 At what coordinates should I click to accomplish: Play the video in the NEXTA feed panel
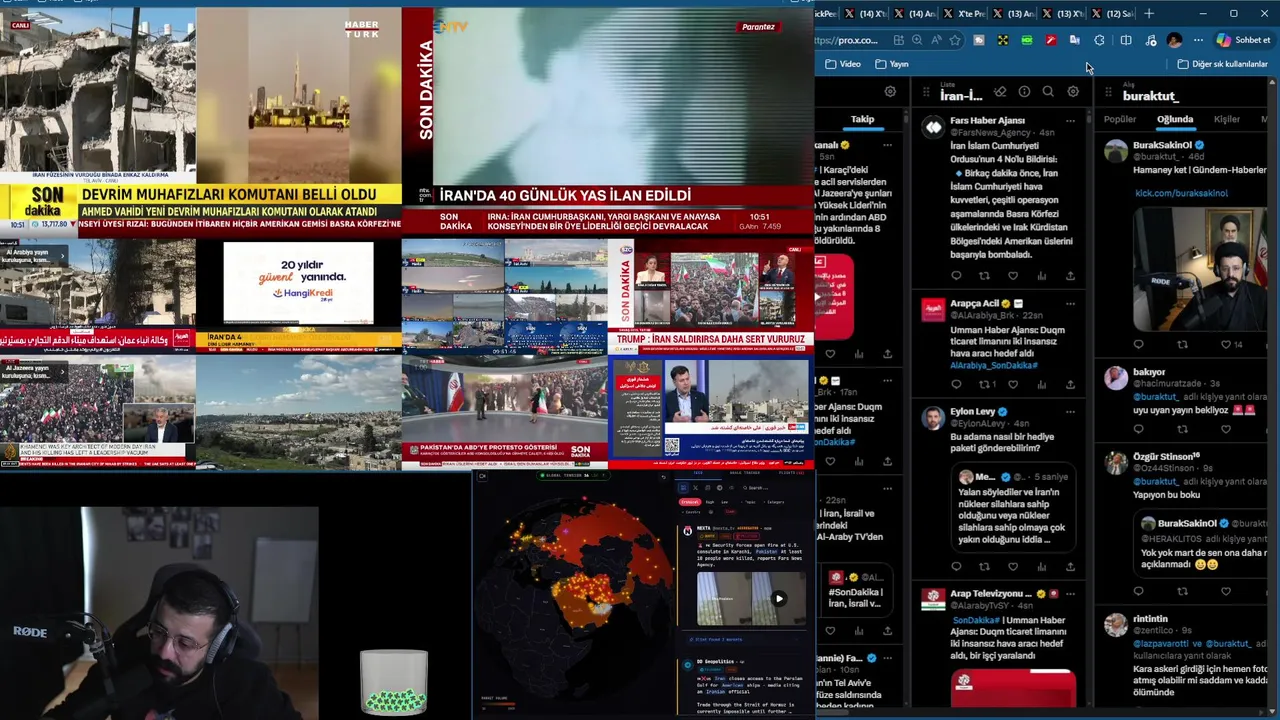(x=778, y=599)
